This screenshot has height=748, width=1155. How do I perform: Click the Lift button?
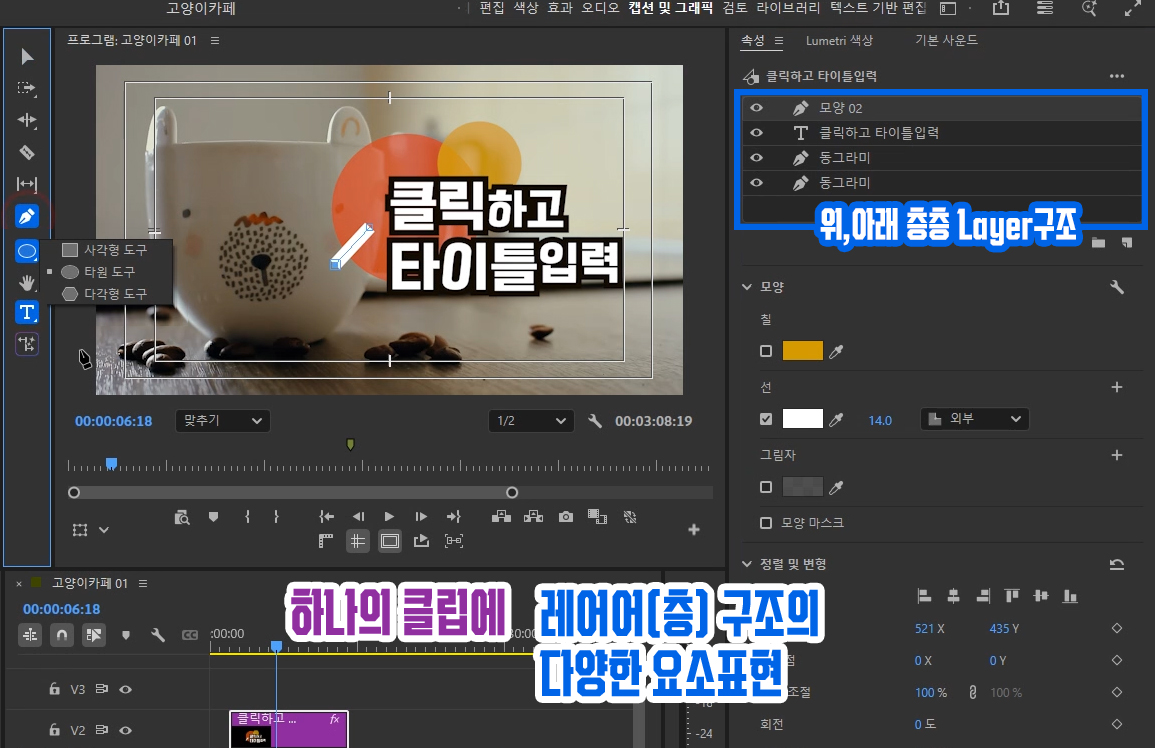pyautogui.click(x=502, y=517)
